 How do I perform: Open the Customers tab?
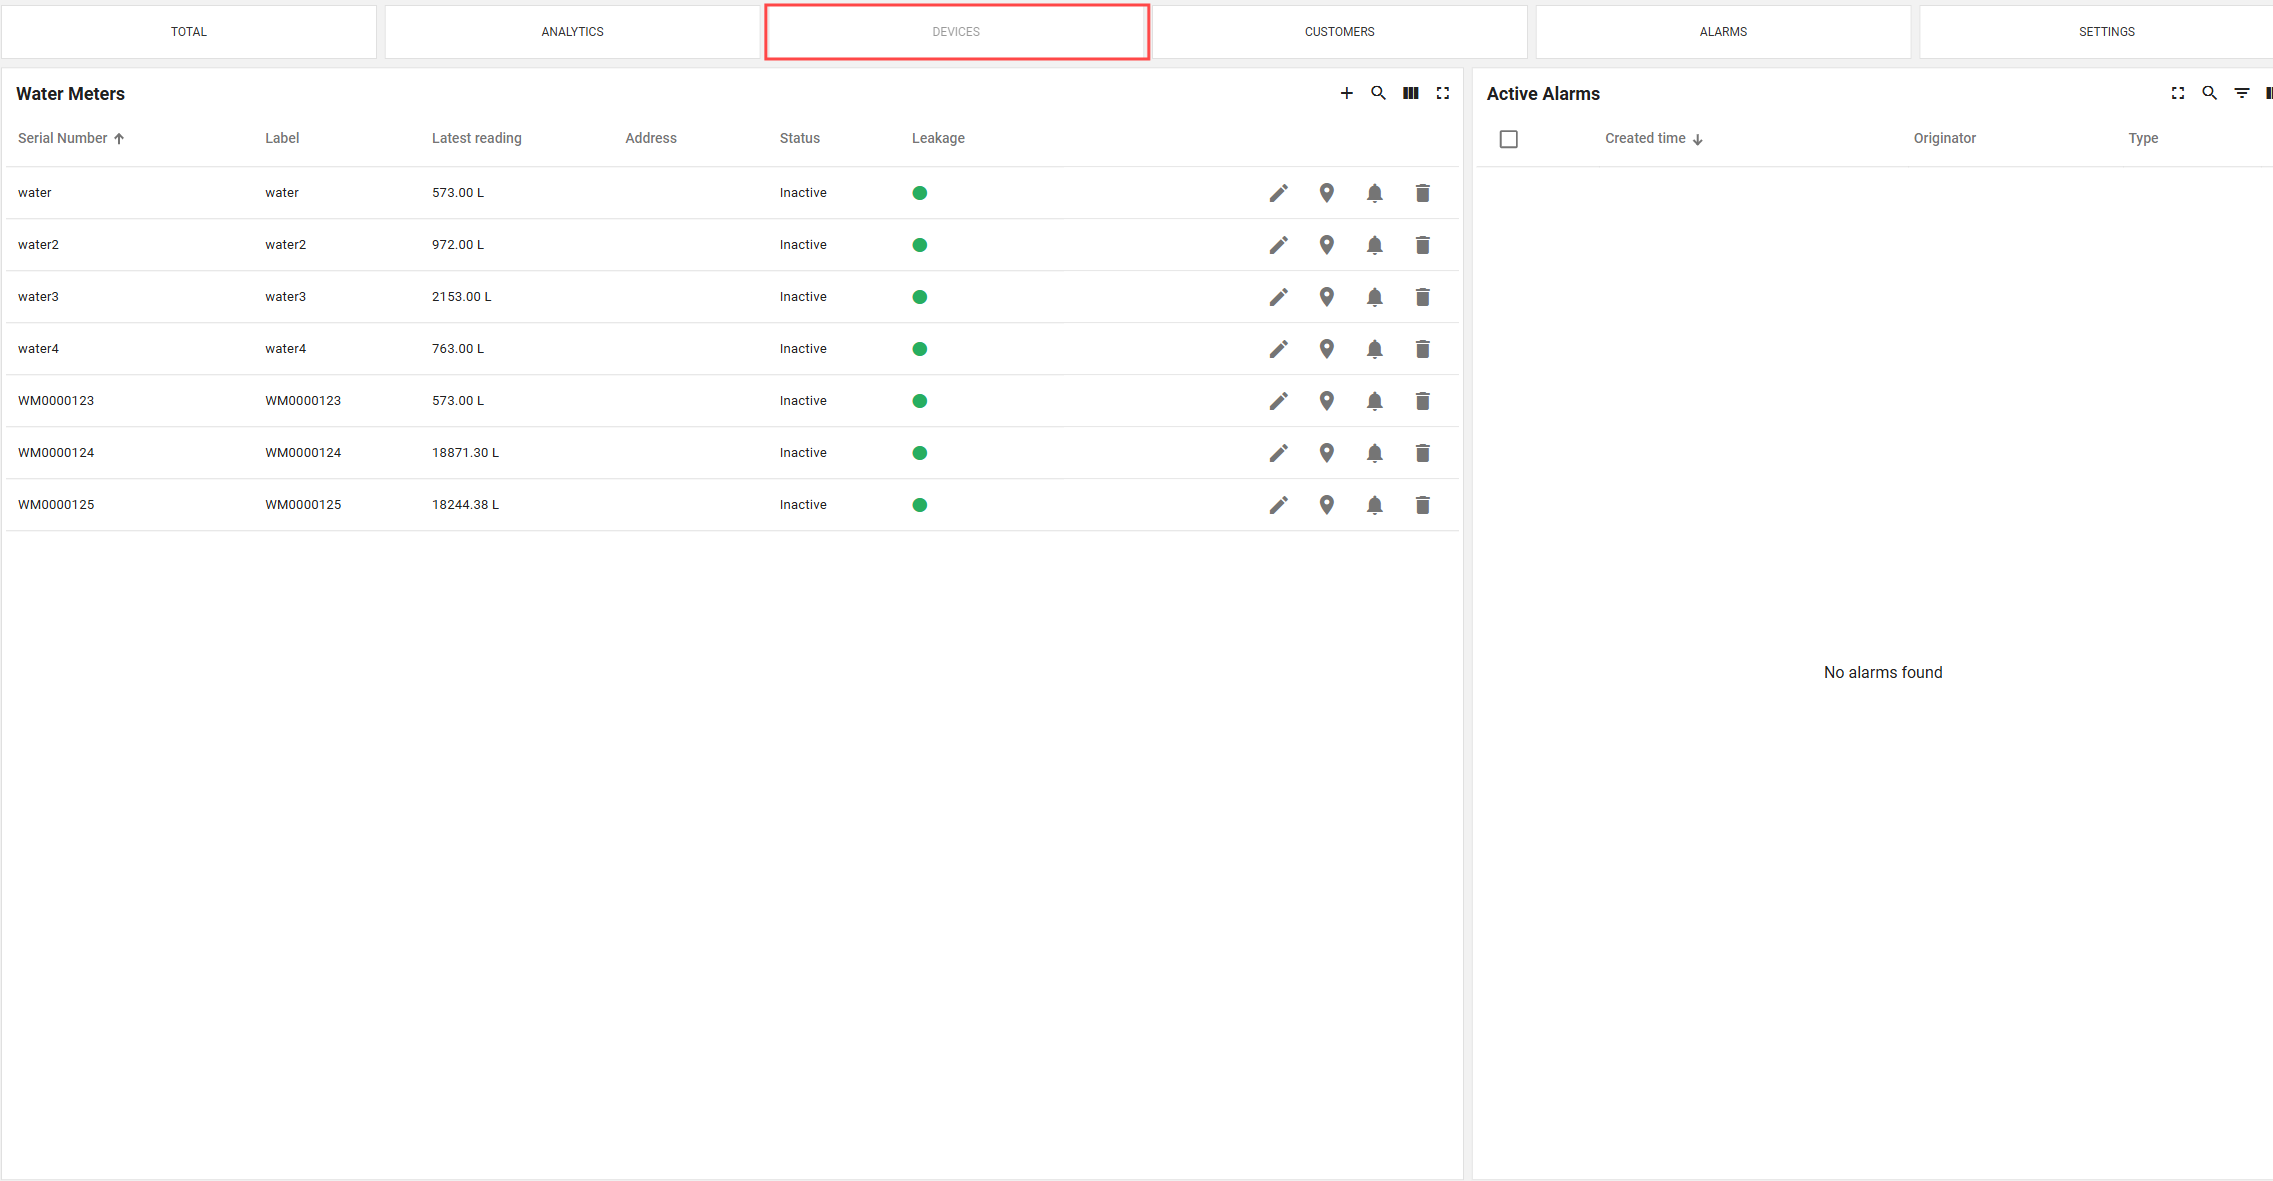pyautogui.click(x=1339, y=32)
